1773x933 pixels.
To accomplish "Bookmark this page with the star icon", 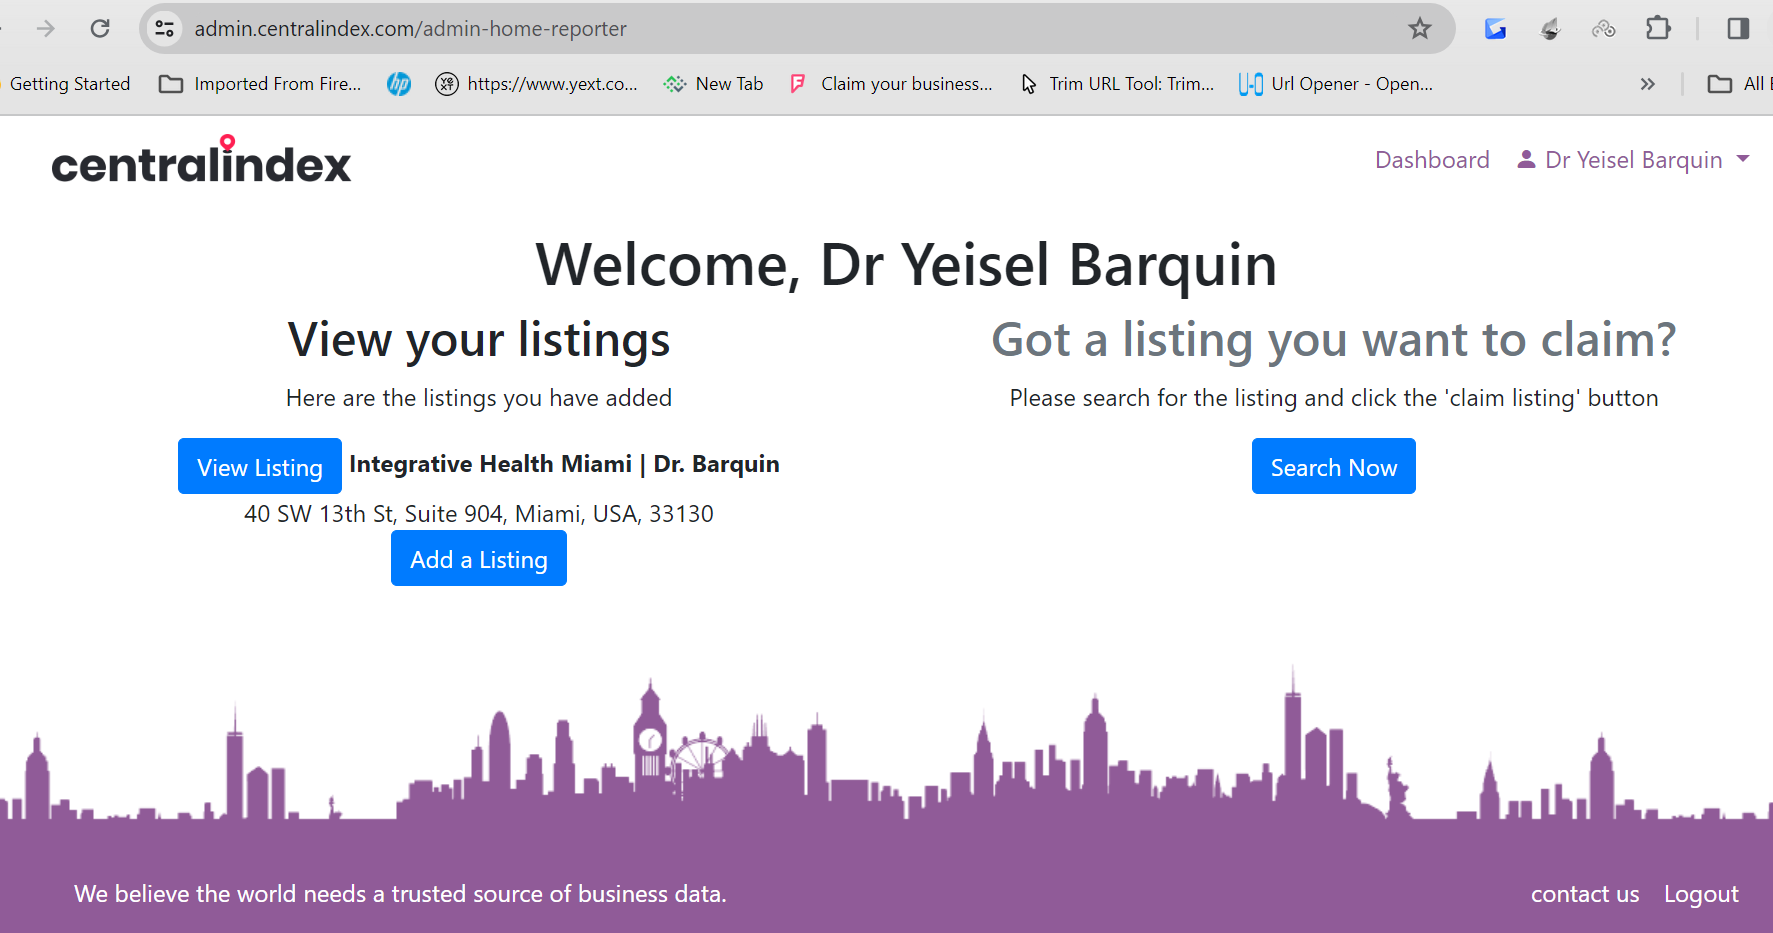I will (x=1420, y=29).
